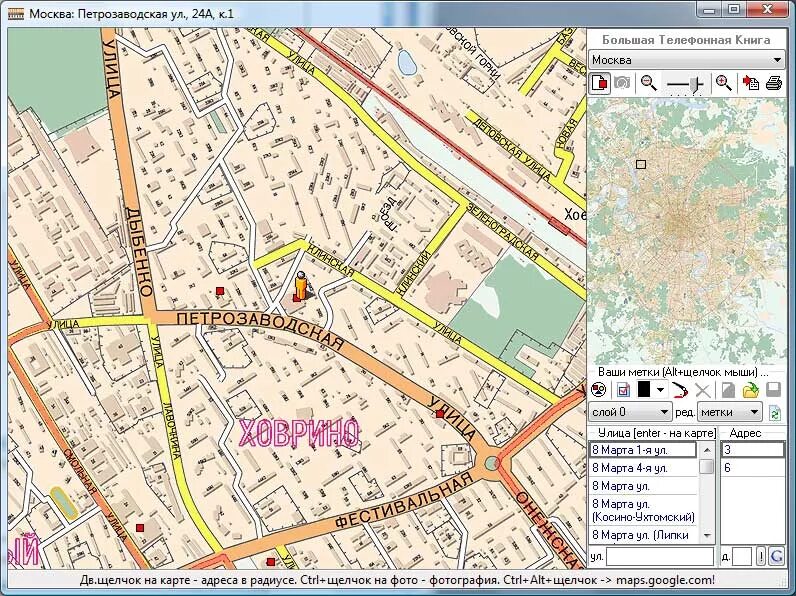Click the round shapes marker-type icon
Image resolution: width=796 pixels, height=596 pixels.
(x=599, y=390)
